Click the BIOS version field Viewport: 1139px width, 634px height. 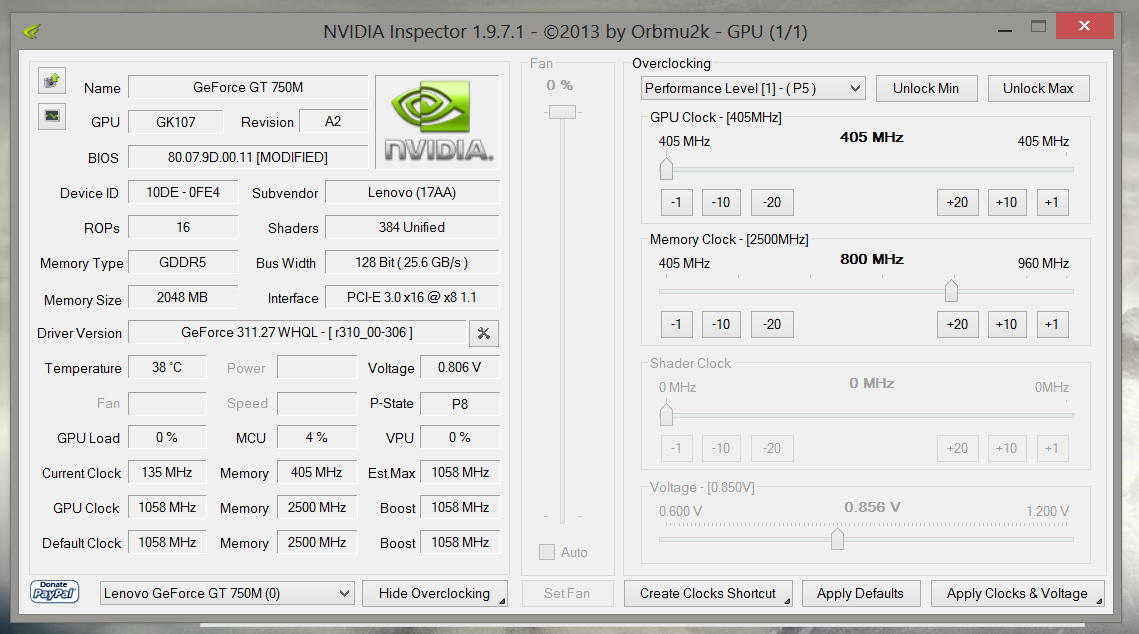pyautogui.click(x=248, y=157)
